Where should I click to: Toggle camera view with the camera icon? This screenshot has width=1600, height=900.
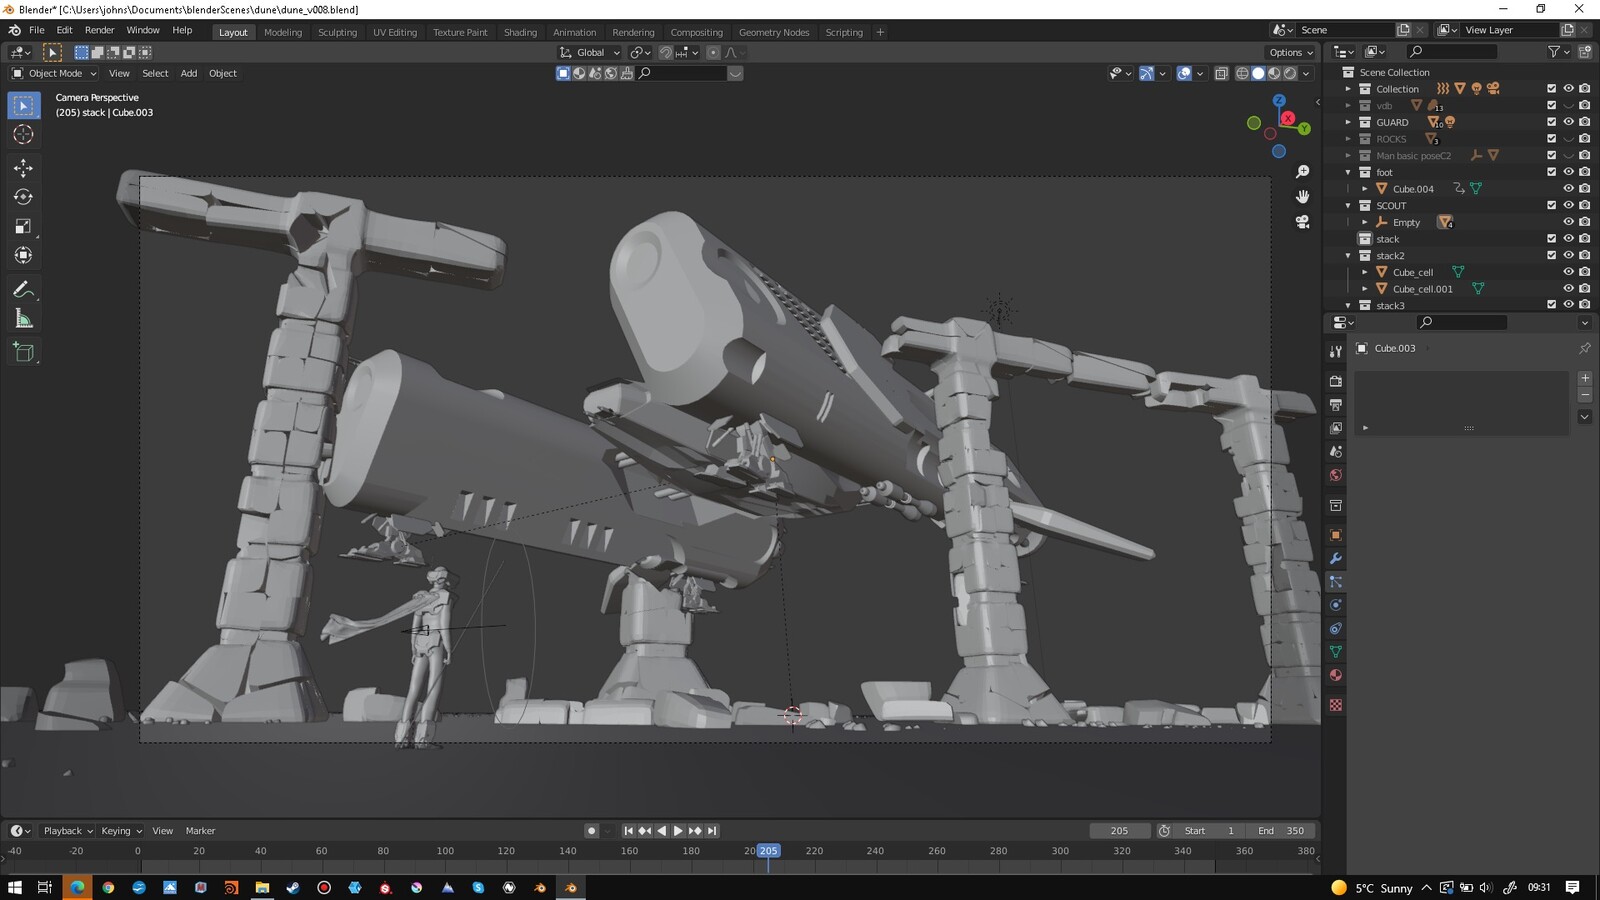point(1302,222)
